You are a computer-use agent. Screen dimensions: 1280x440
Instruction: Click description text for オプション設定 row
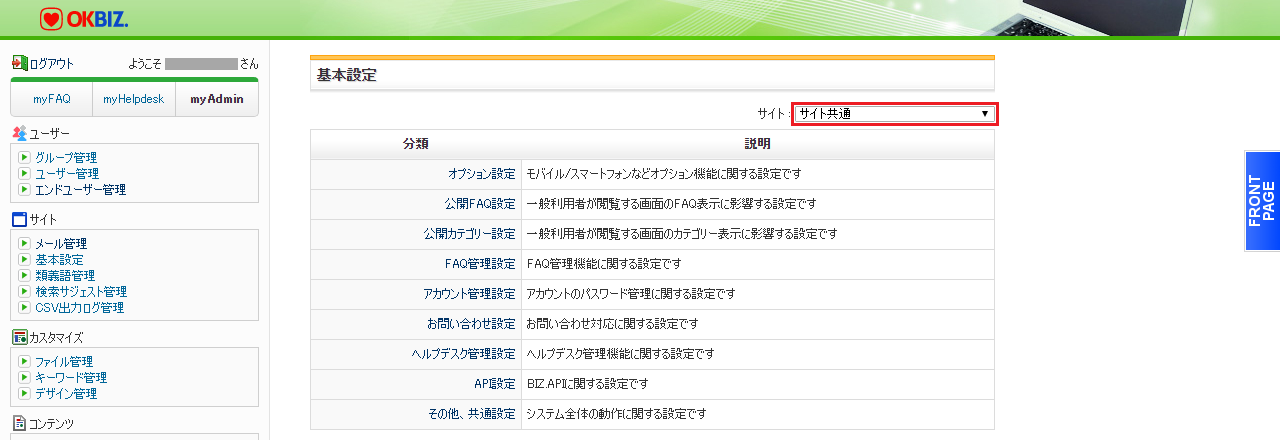pyautogui.click(x=664, y=174)
